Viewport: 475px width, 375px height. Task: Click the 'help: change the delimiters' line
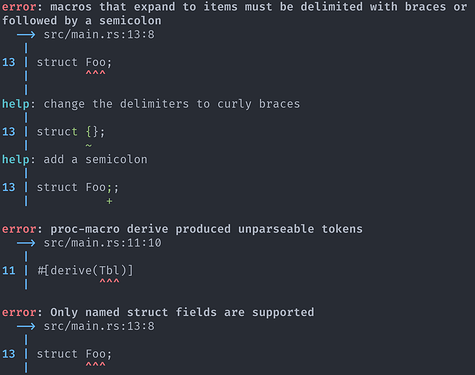[x=151, y=104]
